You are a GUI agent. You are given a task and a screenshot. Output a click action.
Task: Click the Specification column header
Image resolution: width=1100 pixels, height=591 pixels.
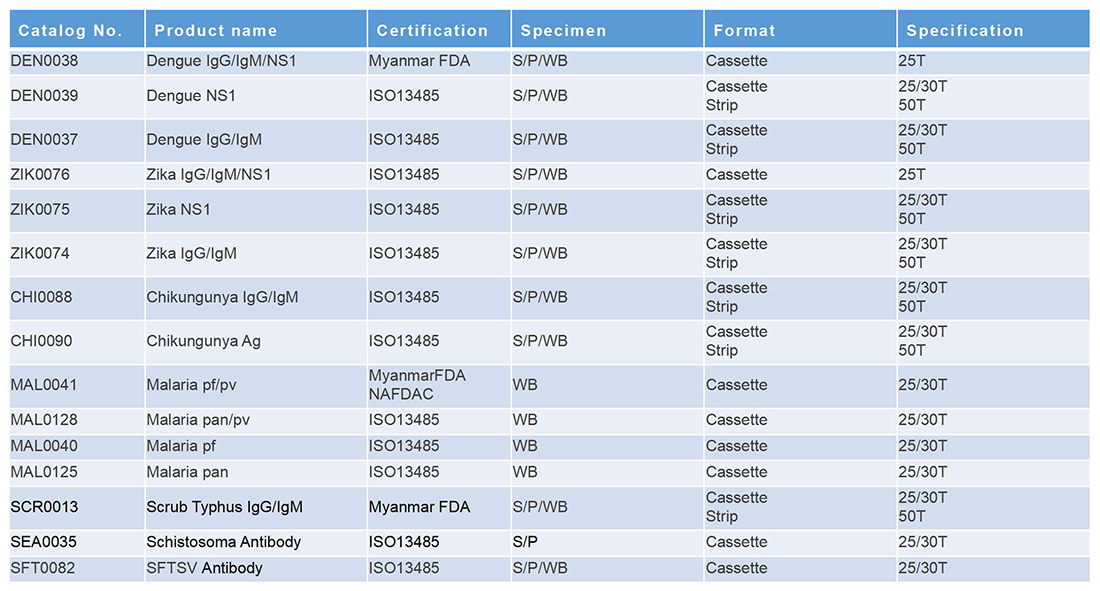pos(965,30)
